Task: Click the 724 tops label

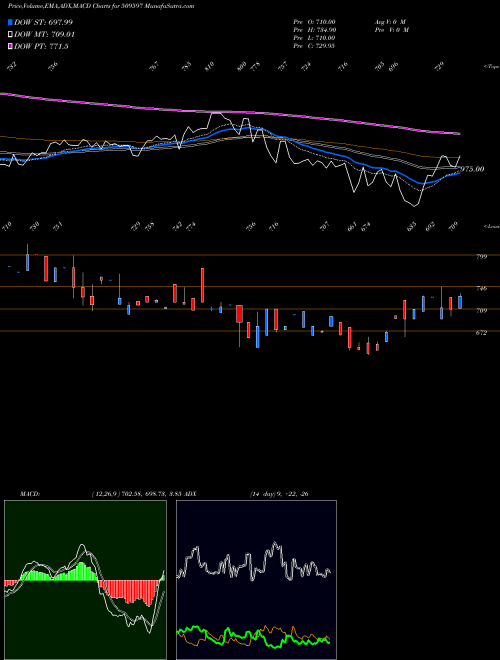Action: pos(306,66)
